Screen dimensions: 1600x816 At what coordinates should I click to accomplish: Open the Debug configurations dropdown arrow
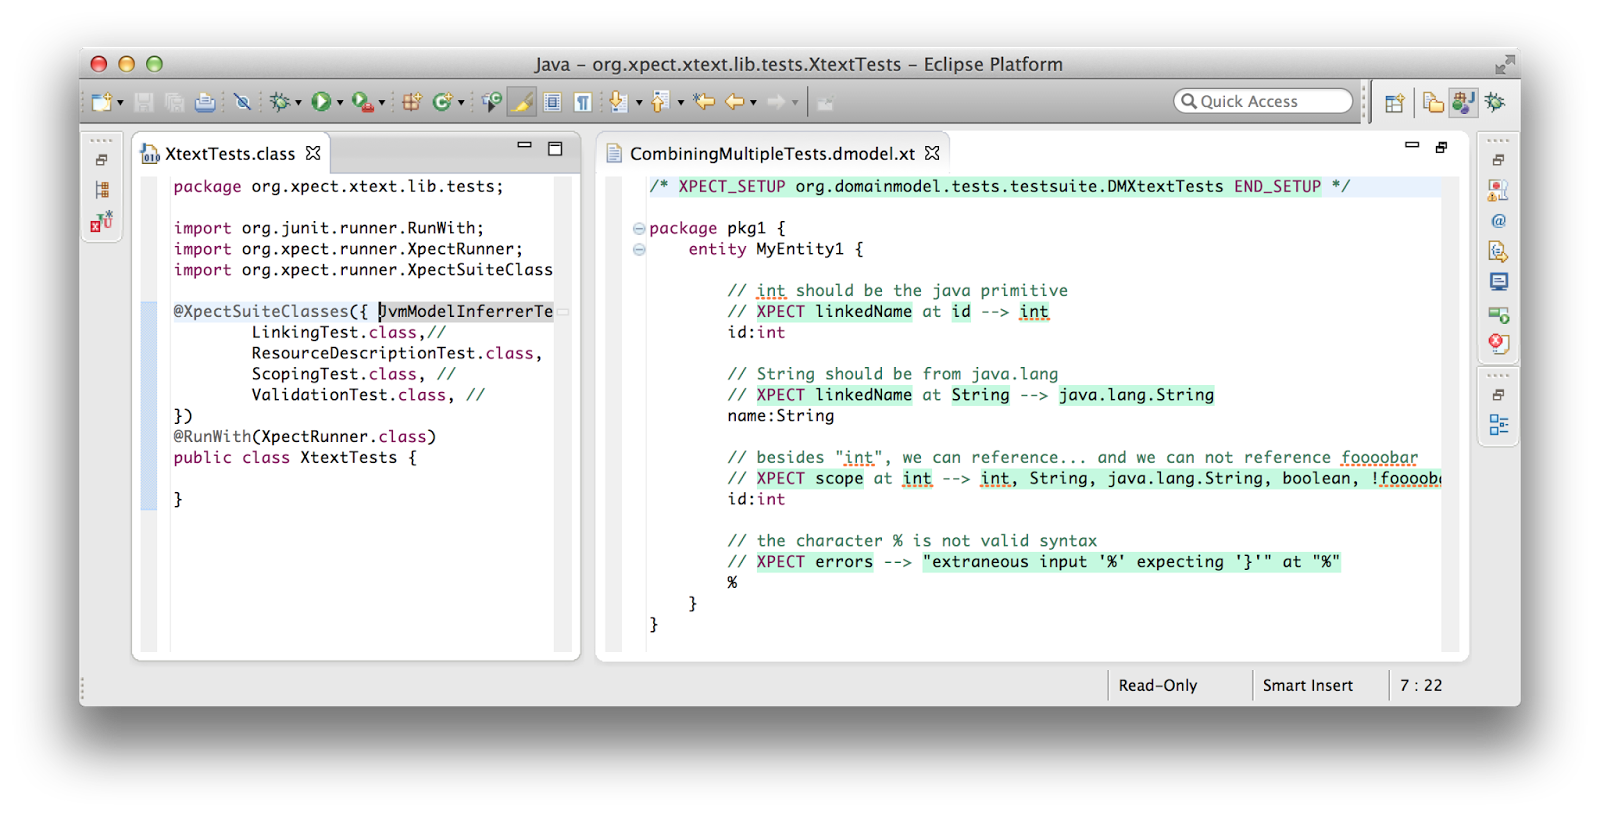pos(298,103)
